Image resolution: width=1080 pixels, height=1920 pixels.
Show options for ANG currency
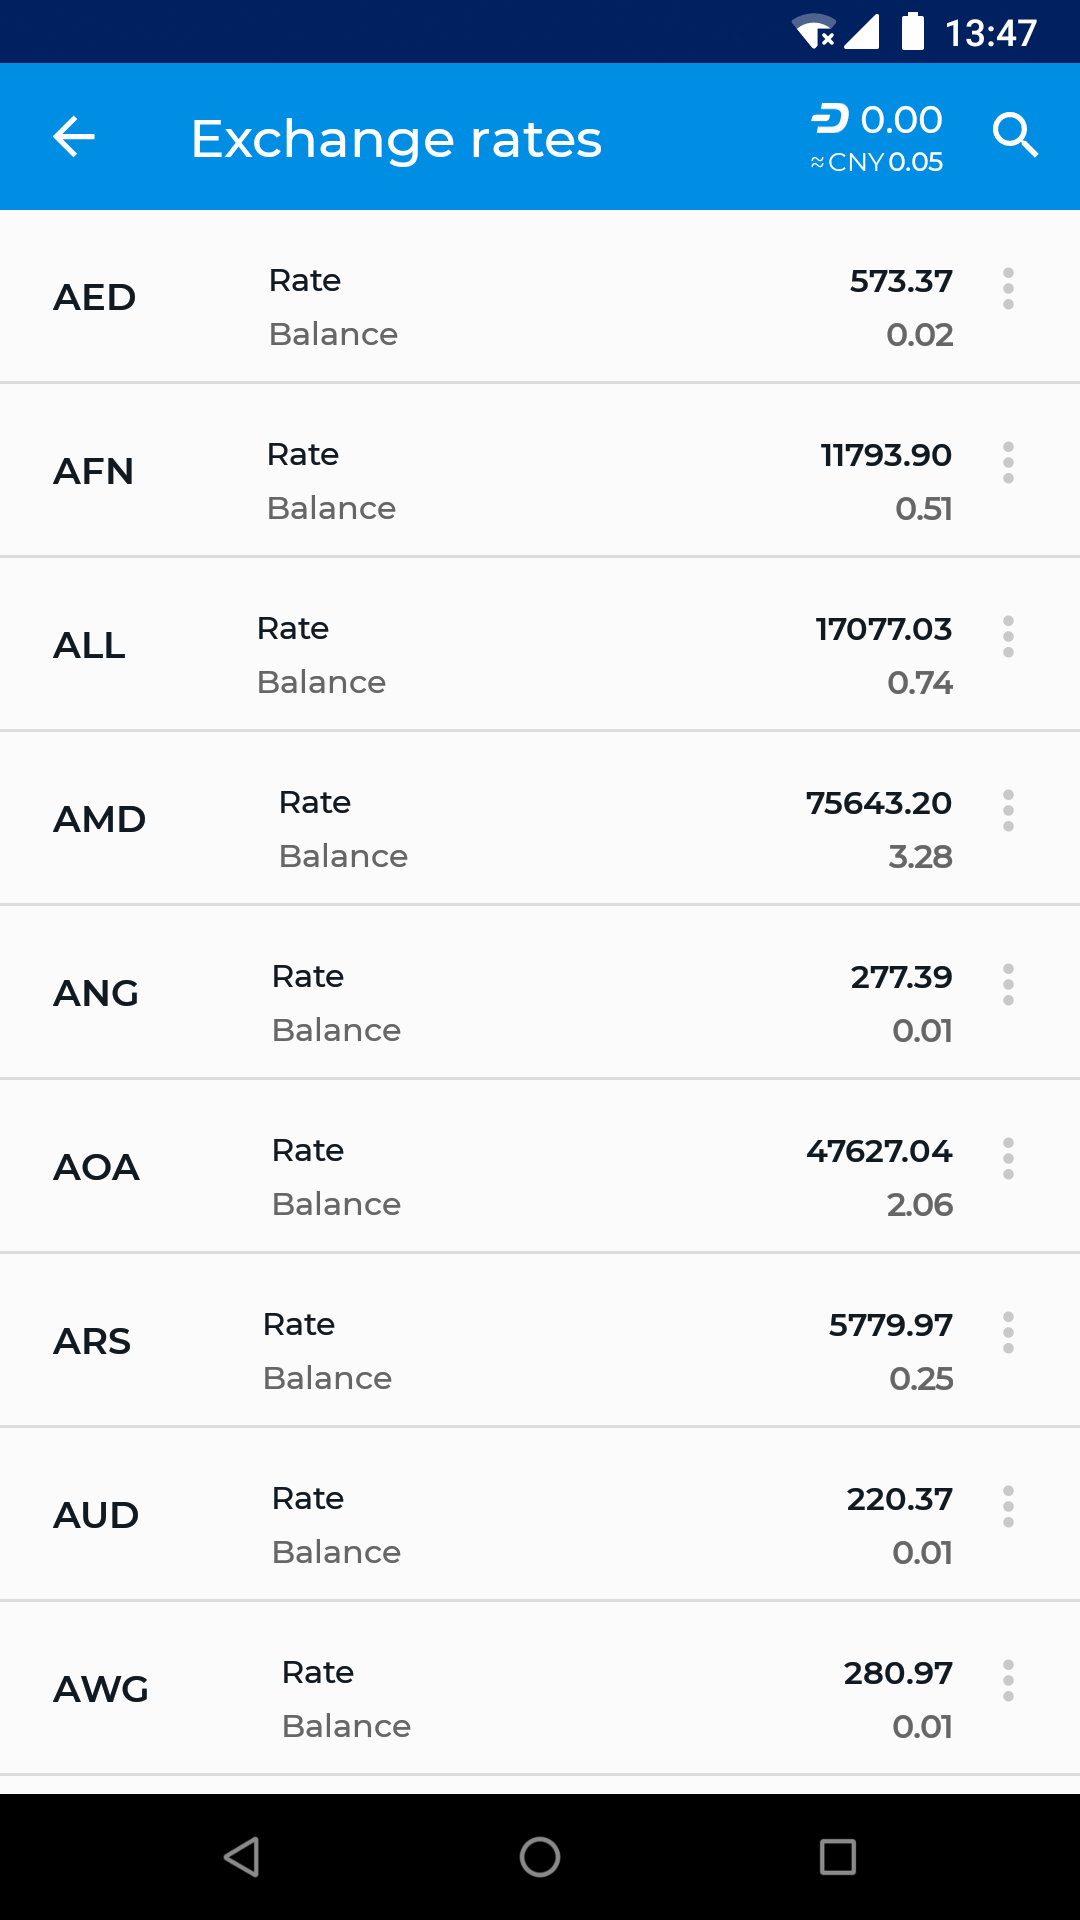(x=1008, y=985)
